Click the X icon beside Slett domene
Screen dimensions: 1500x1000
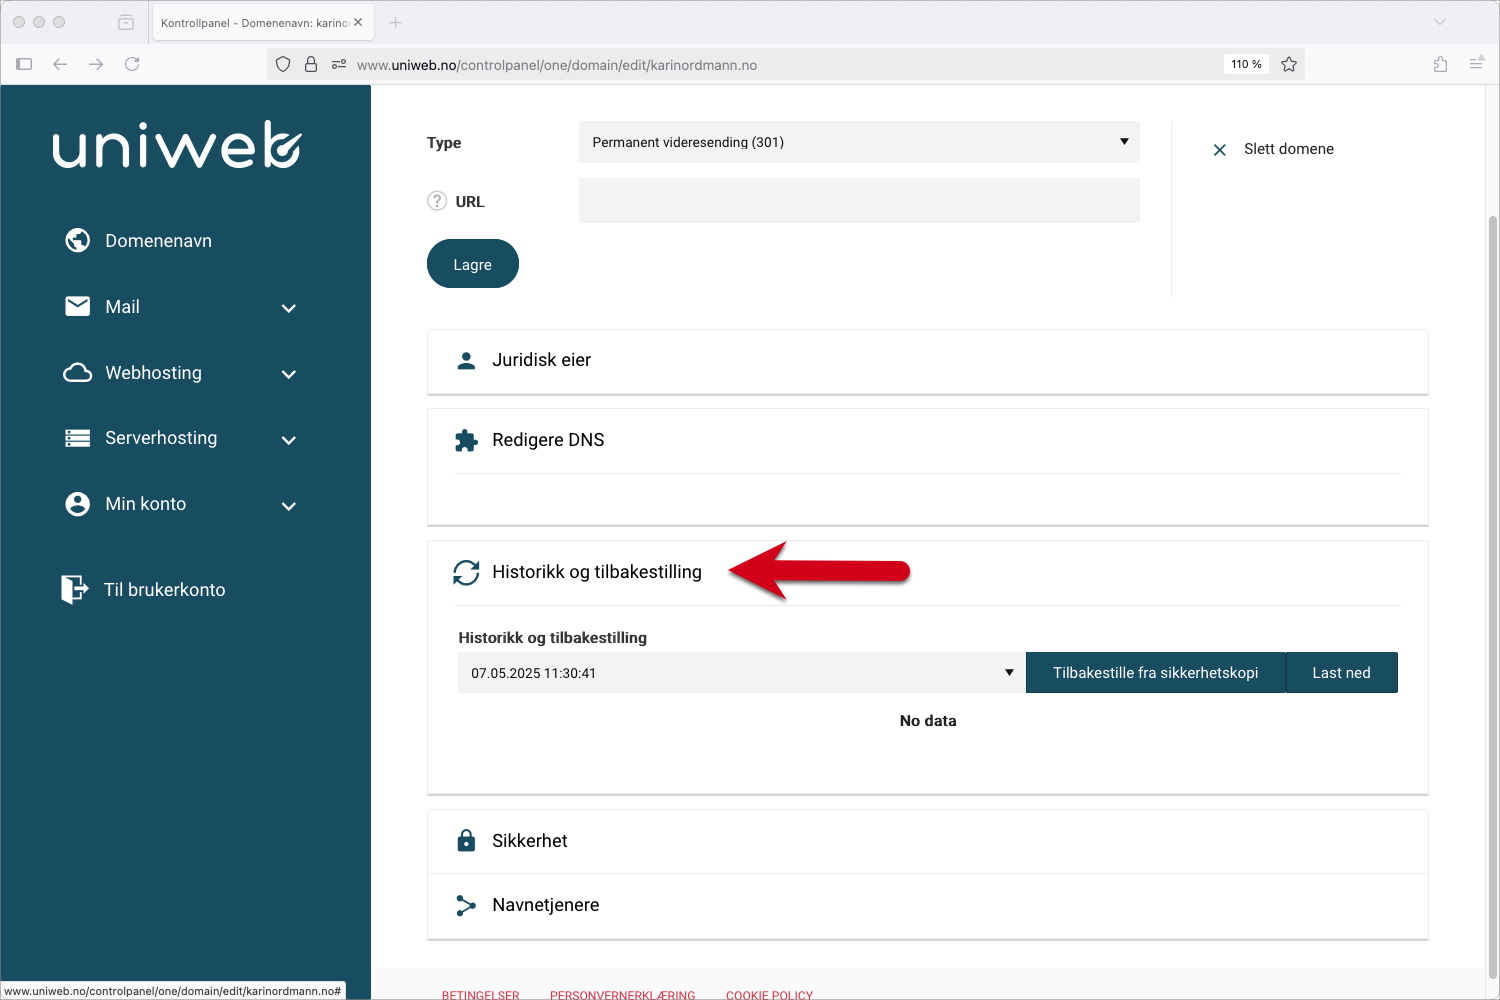[1219, 150]
